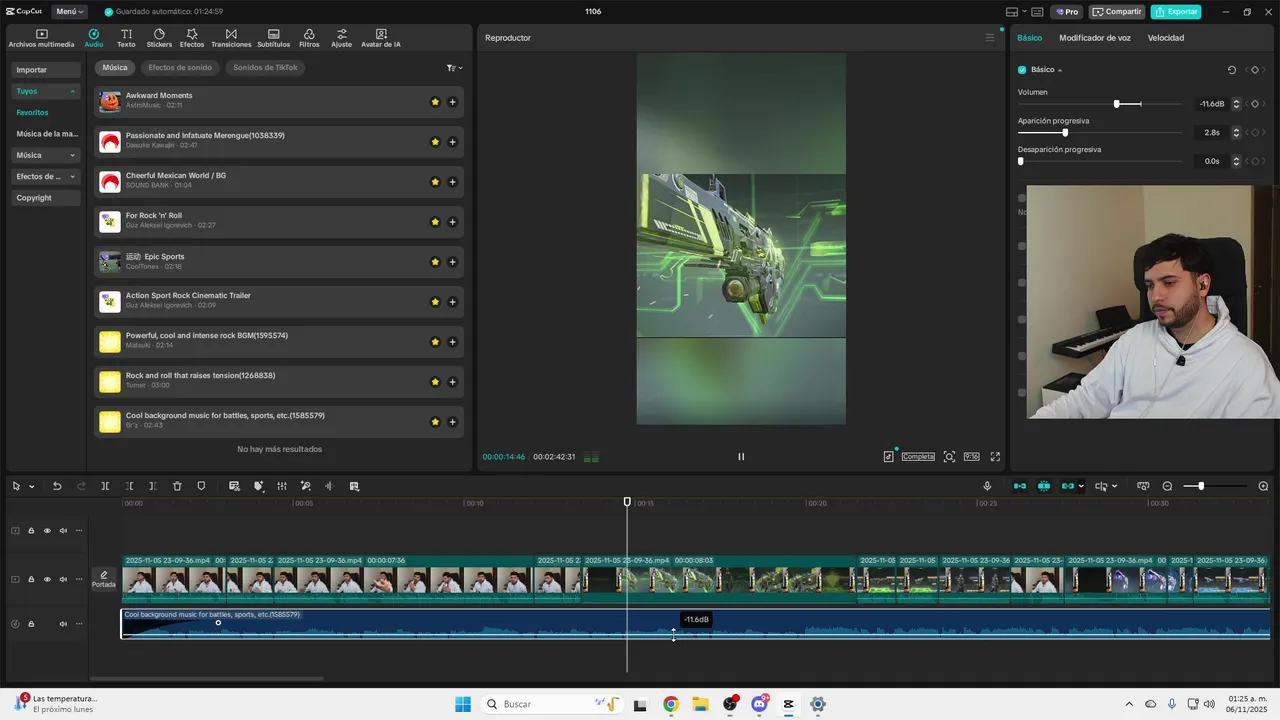
Task: Mute the main video track audio
Action: (x=63, y=580)
